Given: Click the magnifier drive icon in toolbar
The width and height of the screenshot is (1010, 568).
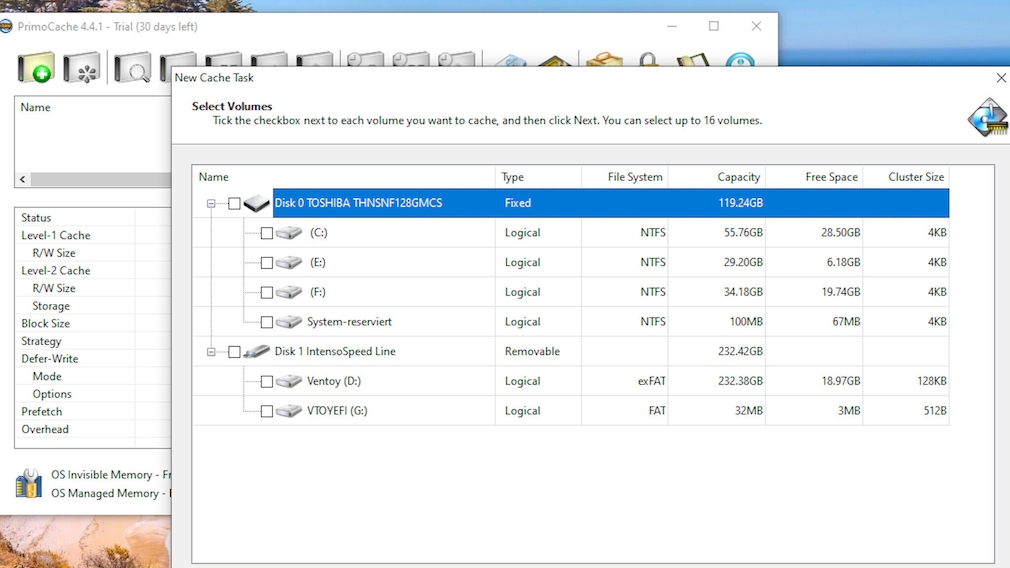Looking at the screenshot, I should pyautogui.click(x=131, y=69).
